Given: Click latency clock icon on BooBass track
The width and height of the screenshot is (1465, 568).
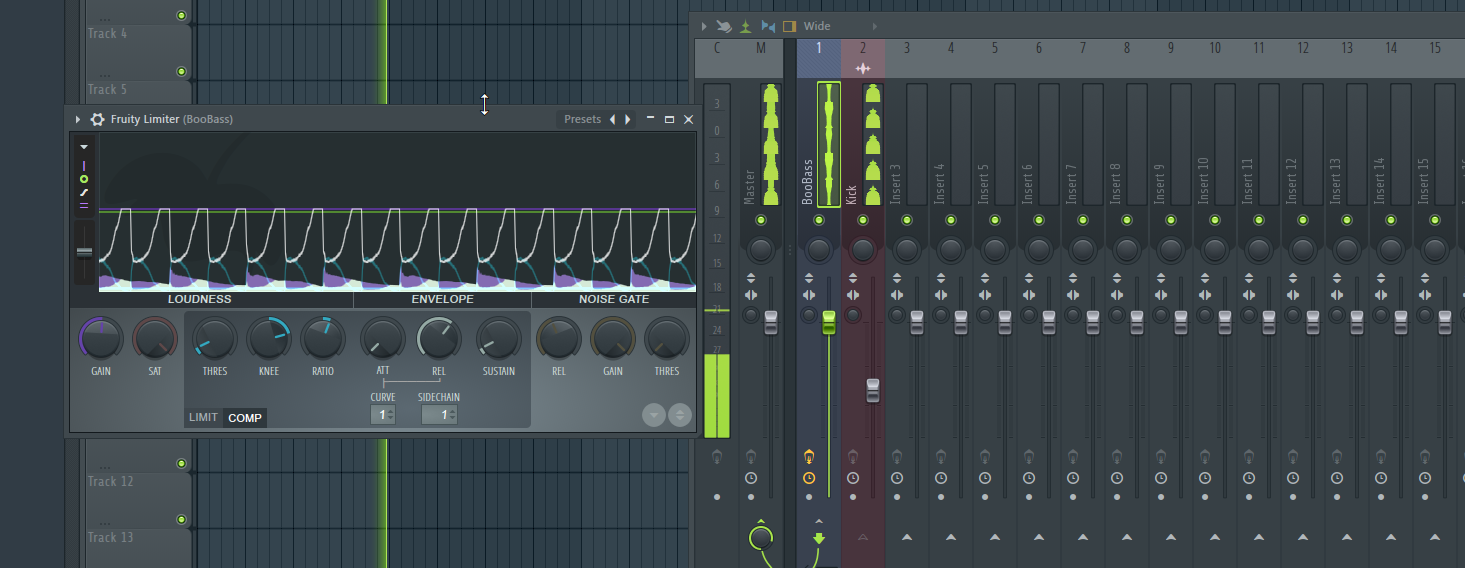Looking at the screenshot, I should pyautogui.click(x=809, y=478).
